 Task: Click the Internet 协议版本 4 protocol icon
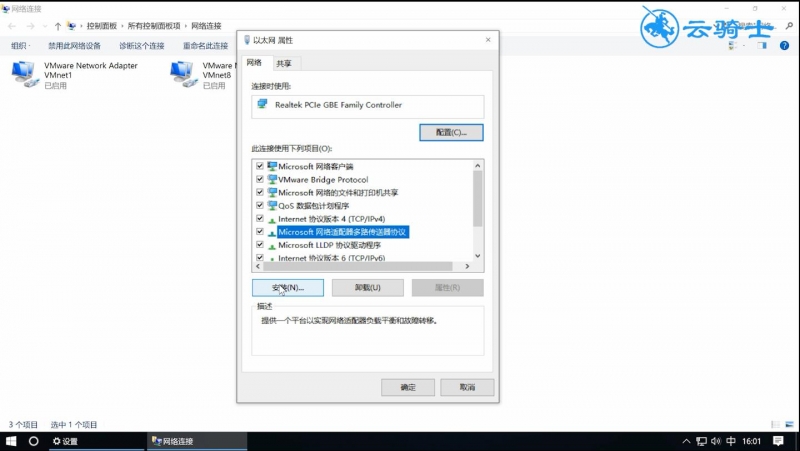[x=272, y=219]
